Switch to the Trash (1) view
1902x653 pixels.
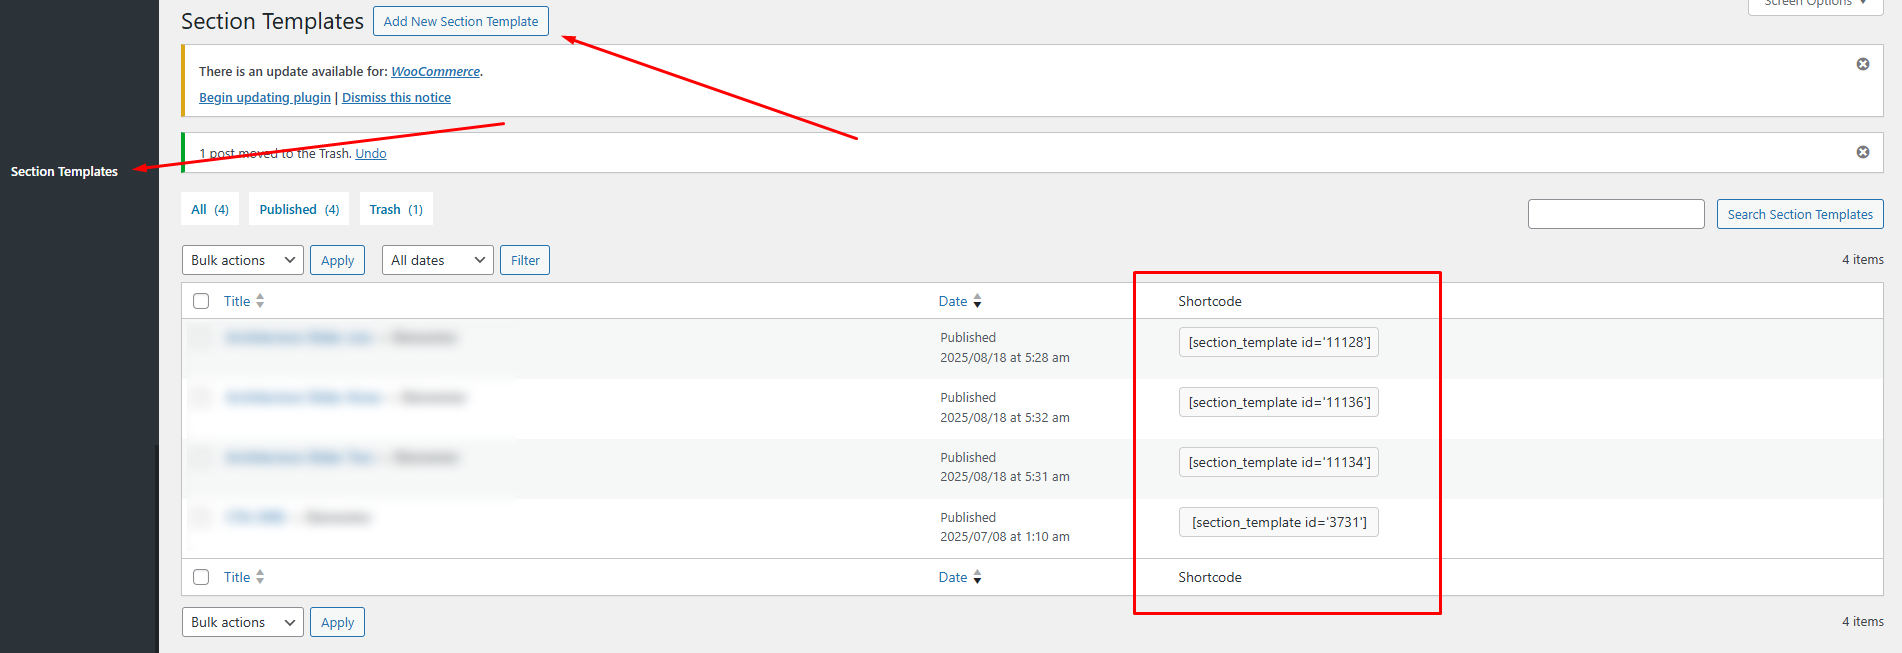[x=395, y=209]
